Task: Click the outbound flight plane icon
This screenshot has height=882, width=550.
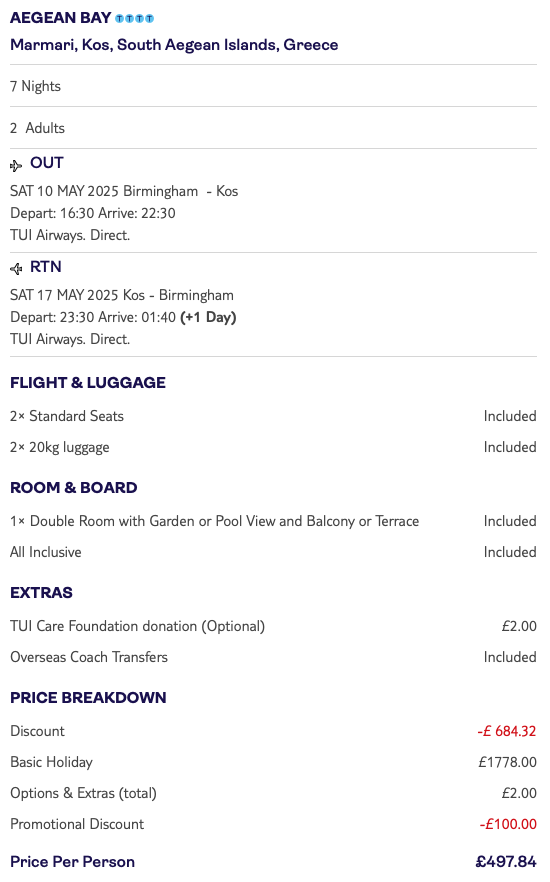Action: [16, 165]
